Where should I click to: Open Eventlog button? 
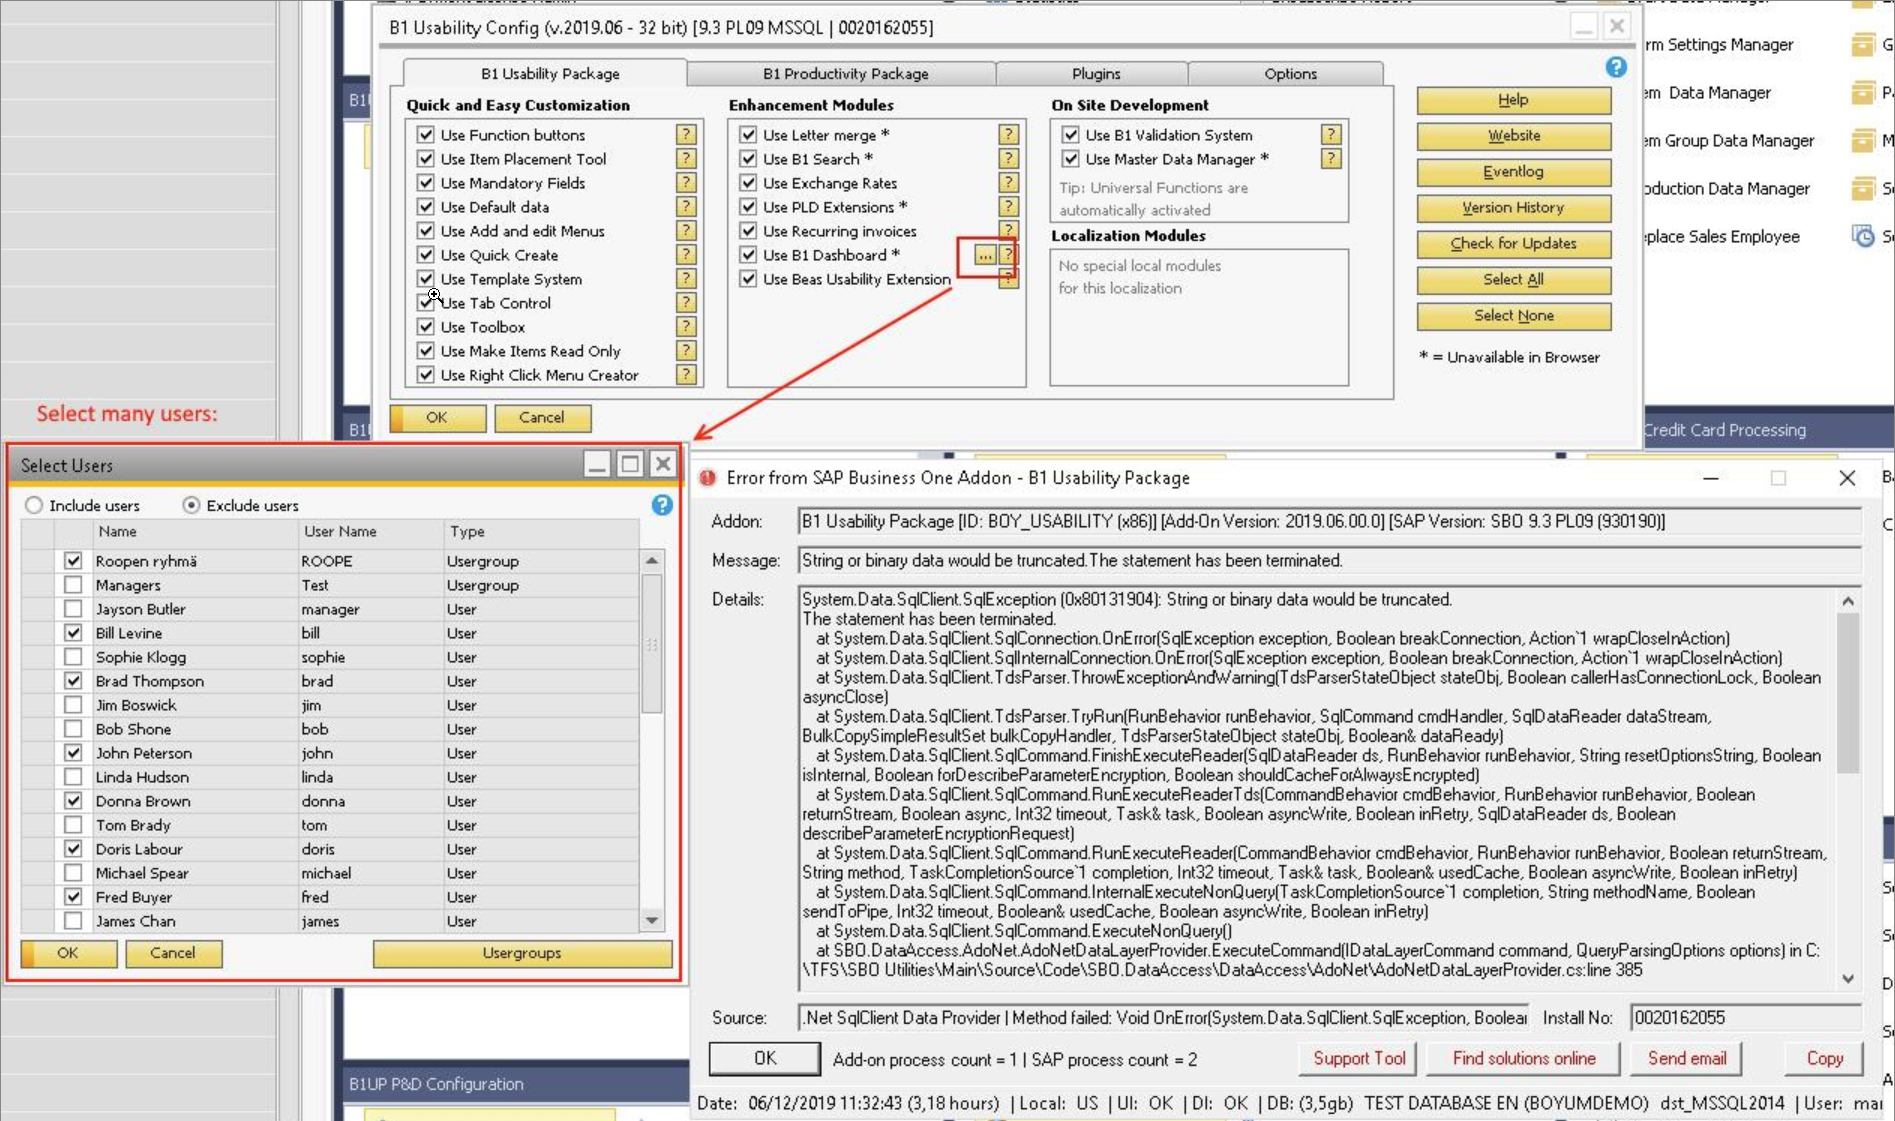pyautogui.click(x=1513, y=172)
